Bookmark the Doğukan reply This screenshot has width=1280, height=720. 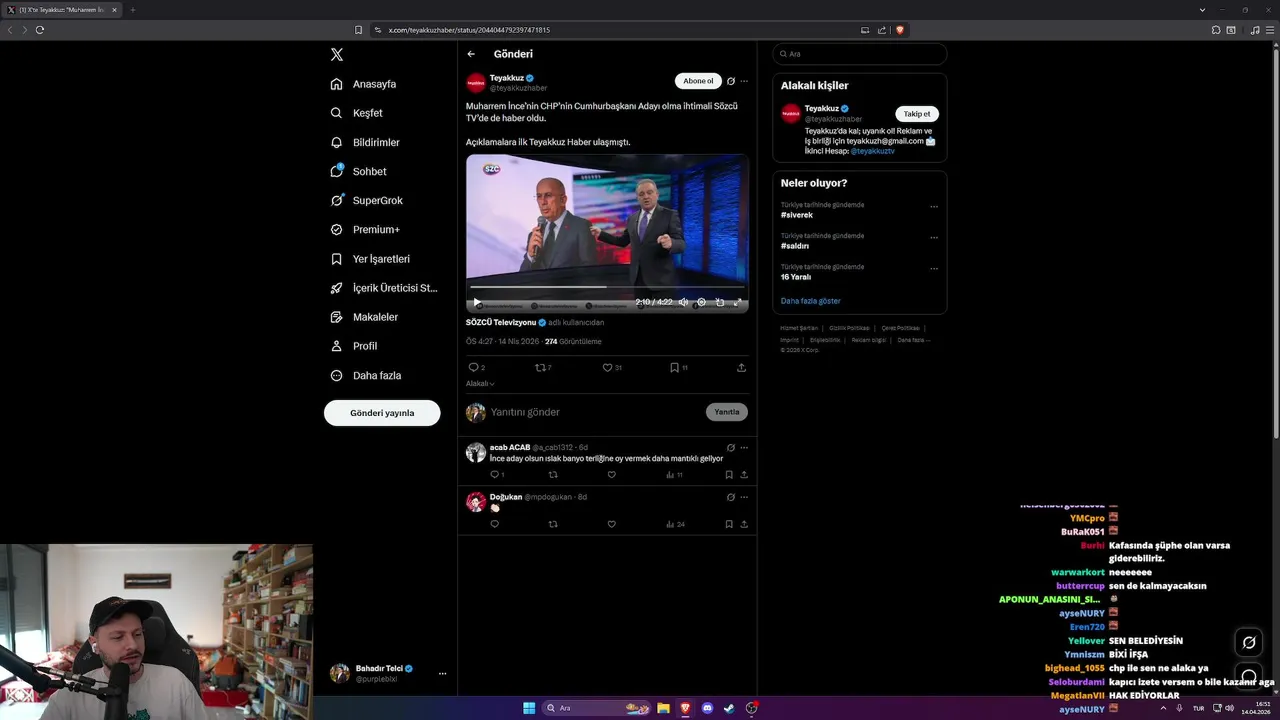coord(729,524)
